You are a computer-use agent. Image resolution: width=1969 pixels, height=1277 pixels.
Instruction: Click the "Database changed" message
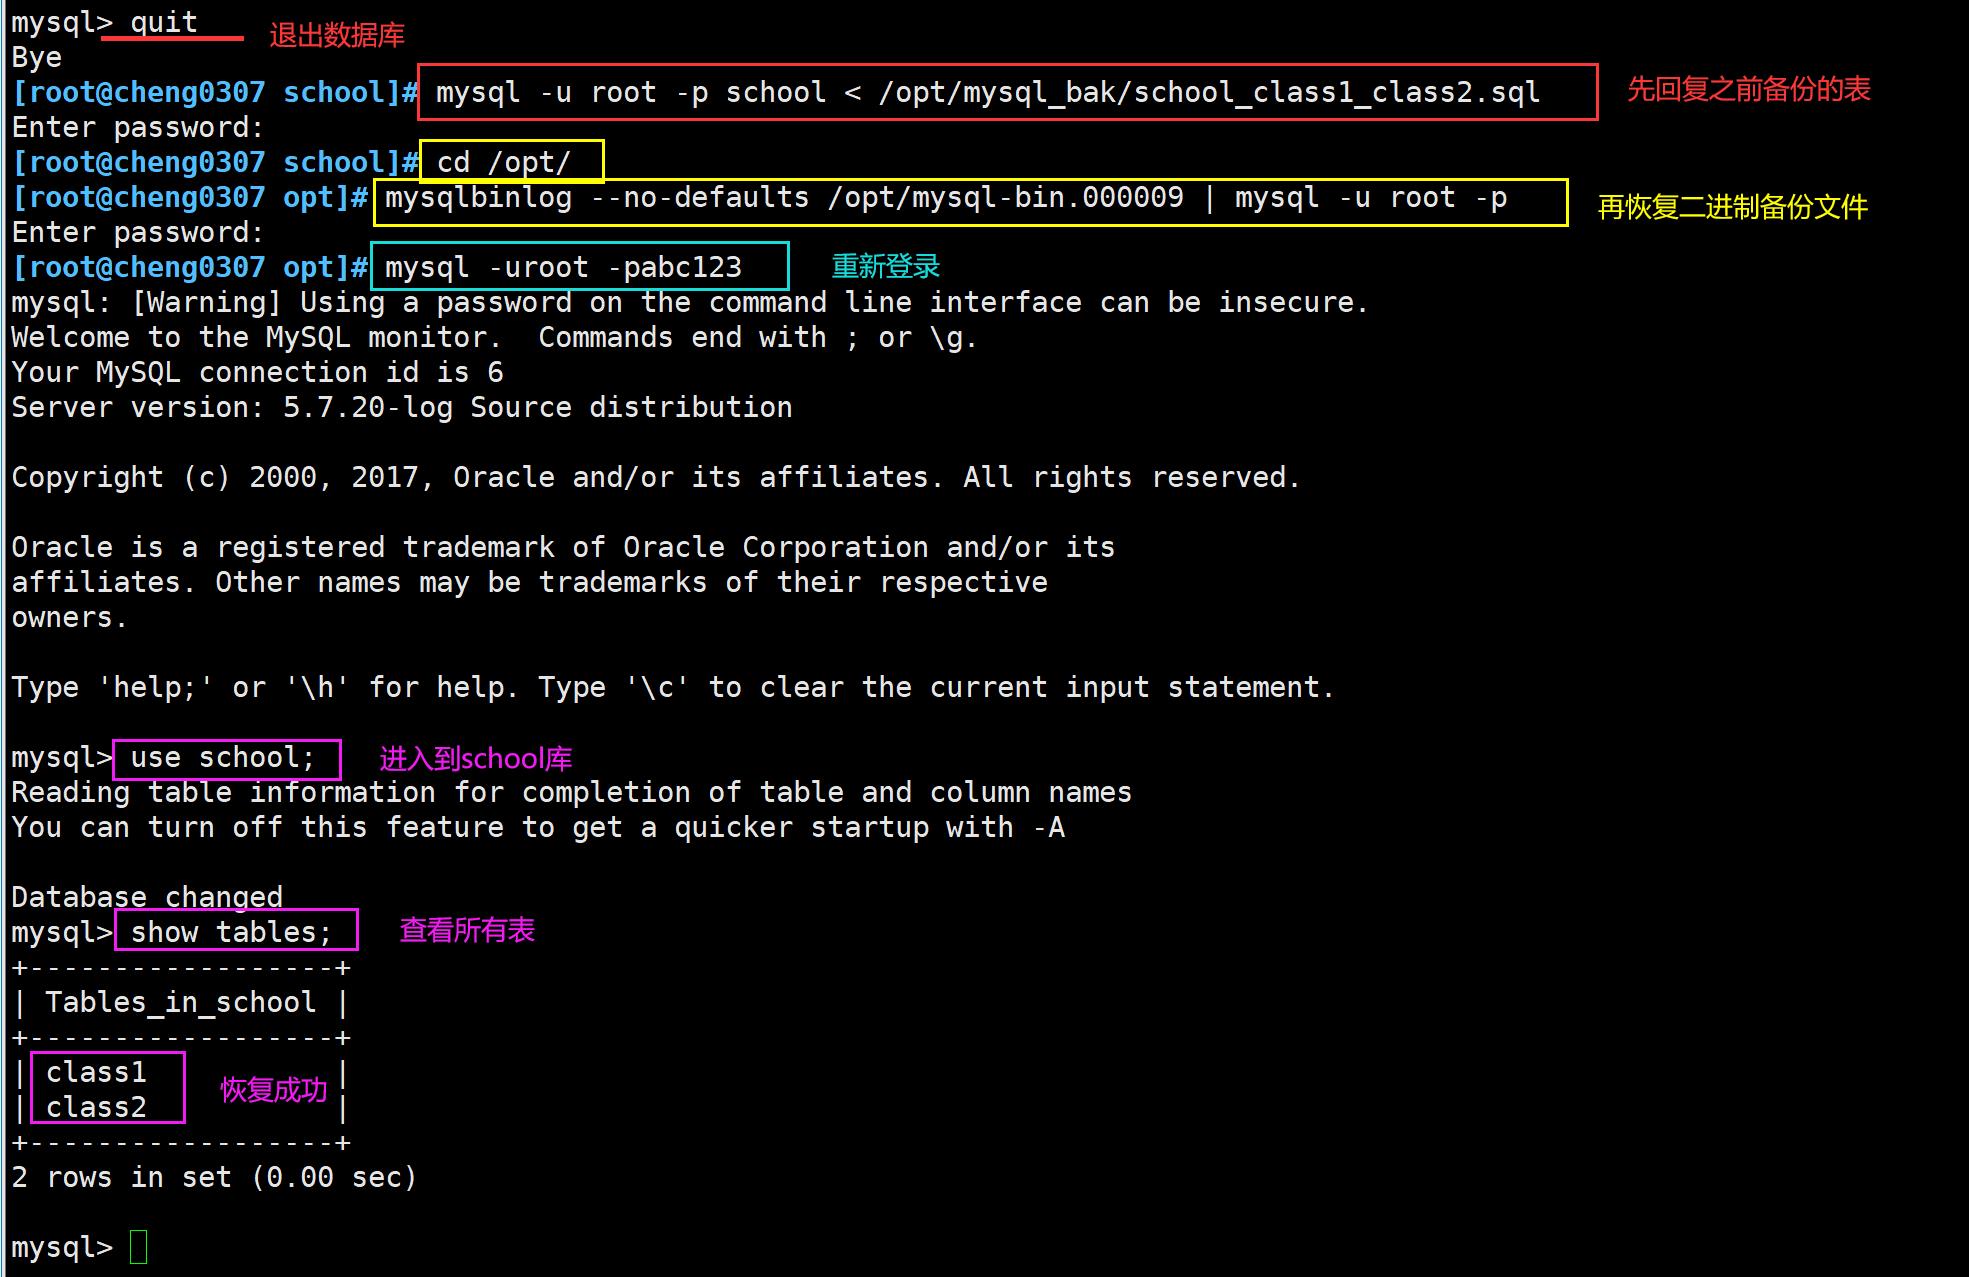147,896
